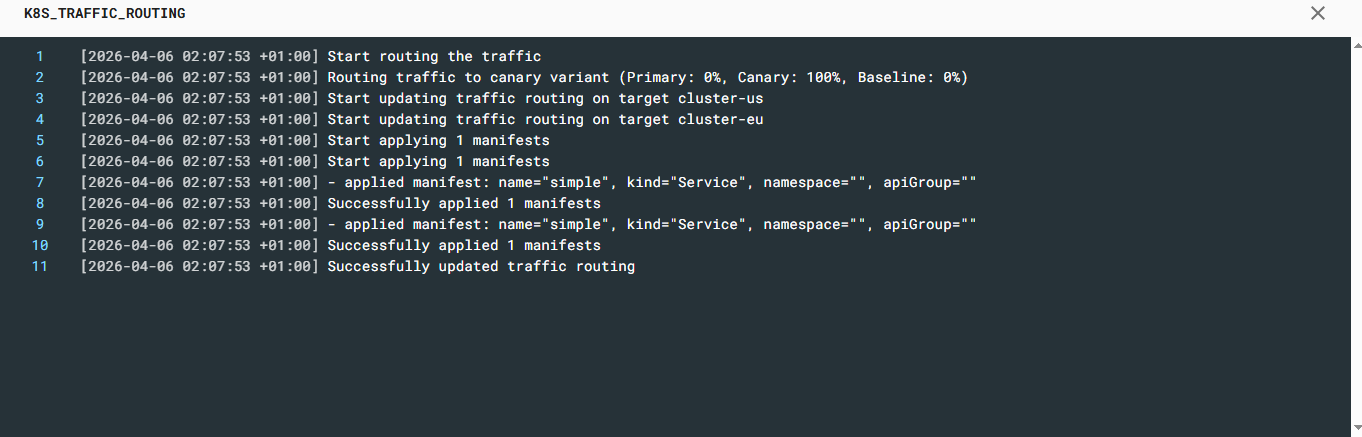Select line number 2 in the log gutter

(x=40, y=77)
